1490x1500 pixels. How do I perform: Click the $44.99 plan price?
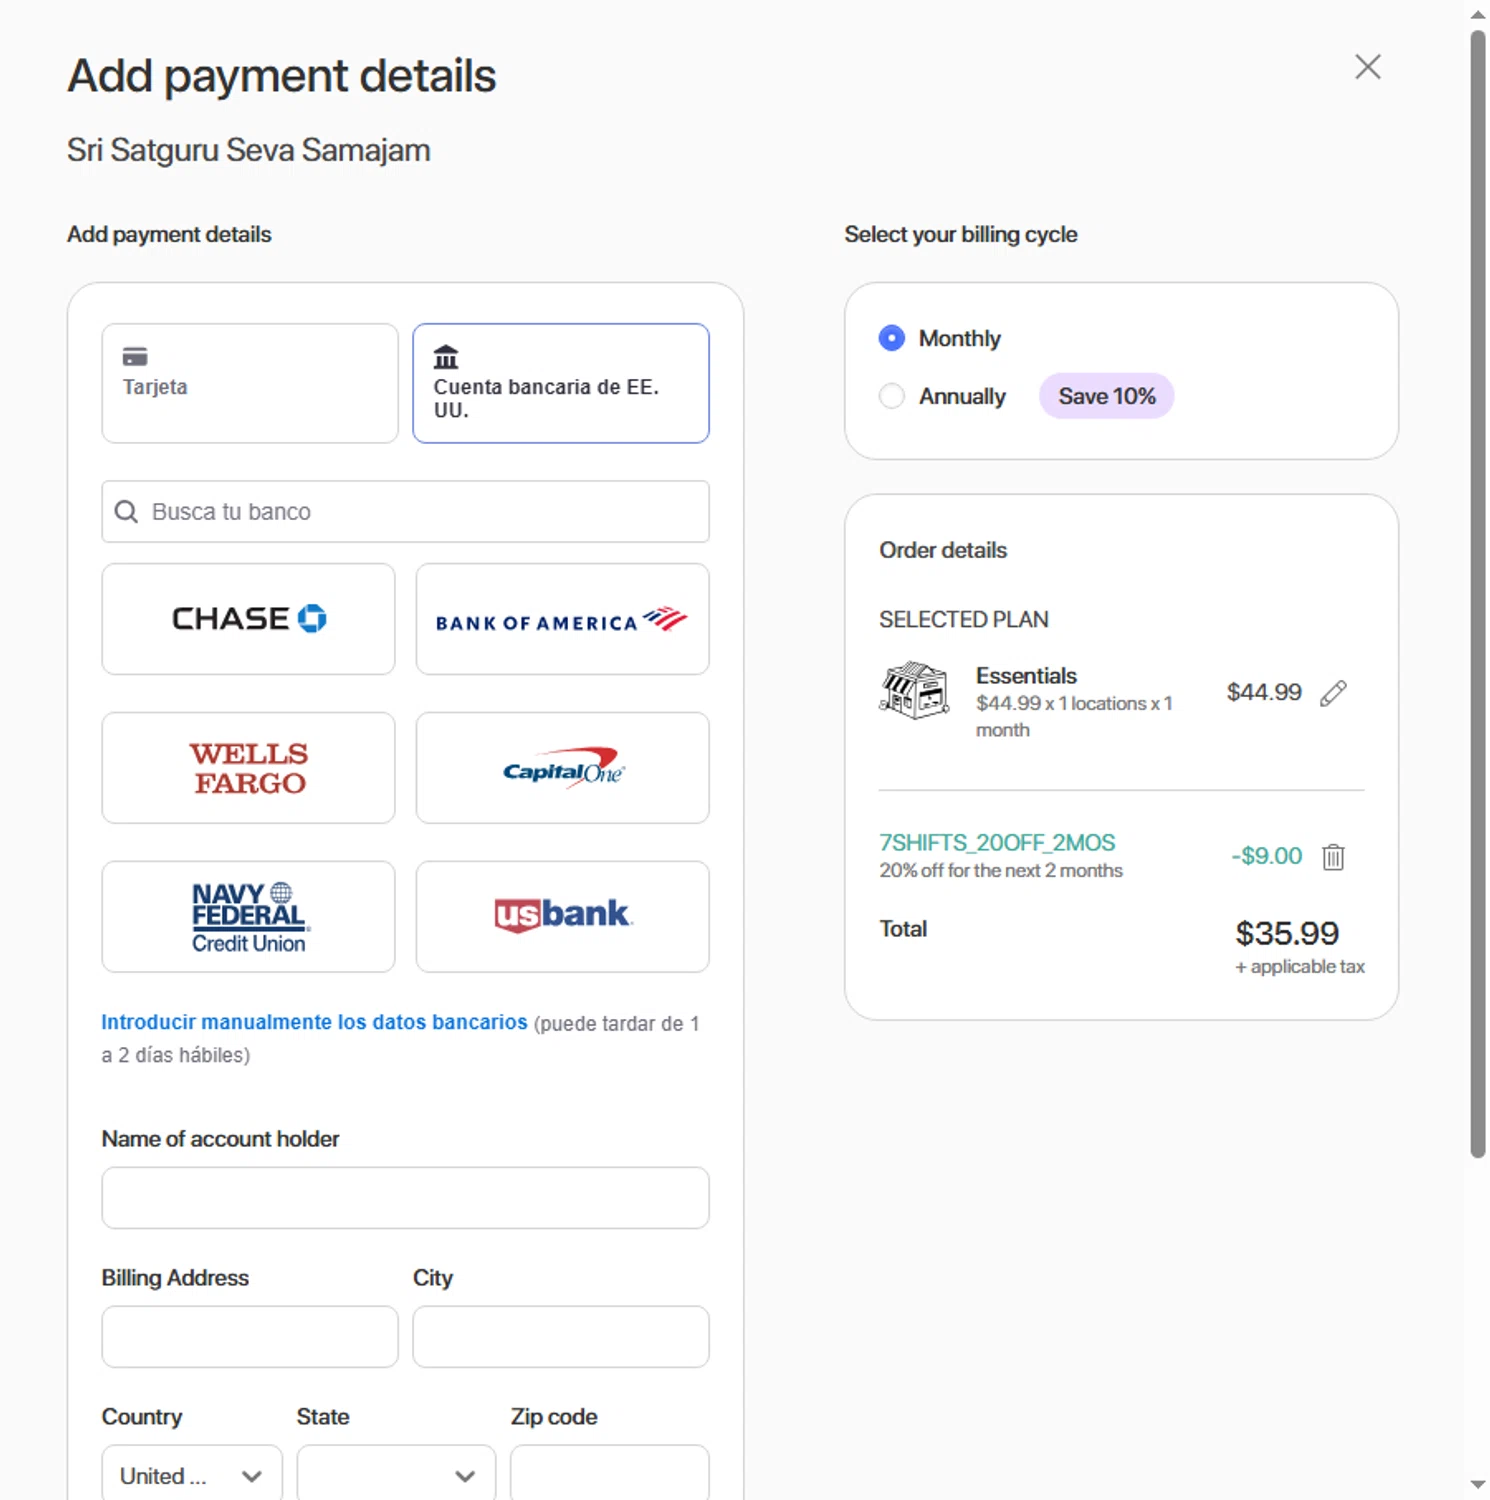pos(1264,692)
